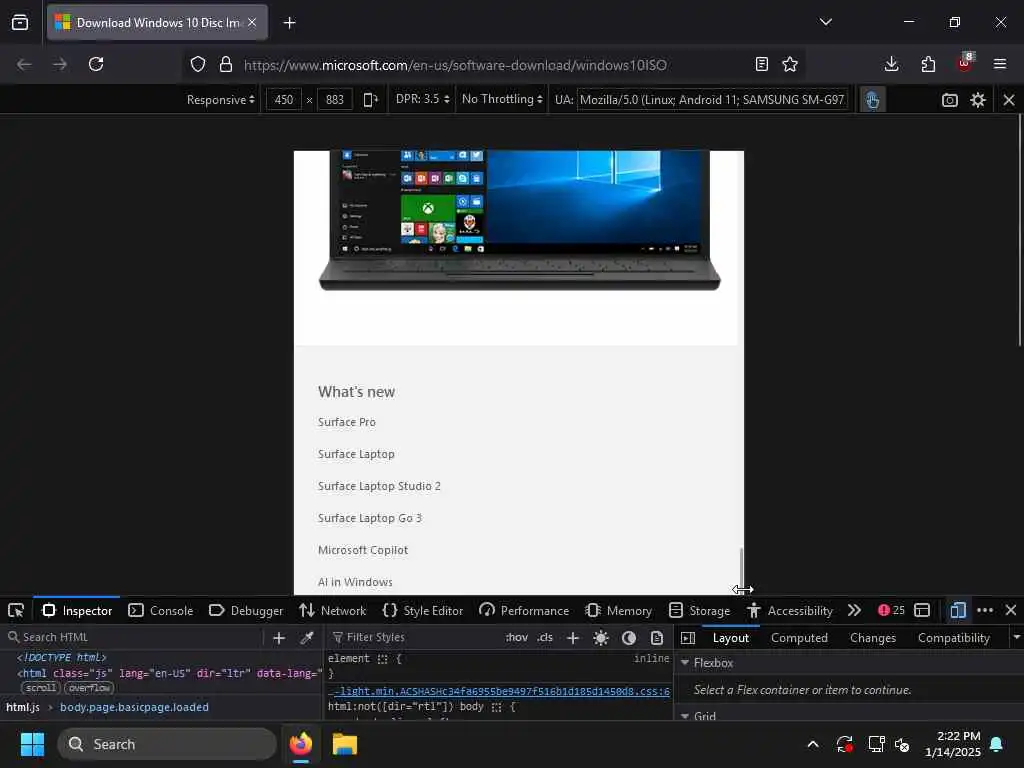Toggle :hov pseudo-class panel
The width and height of the screenshot is (1024, 768).
click(517, 637)
